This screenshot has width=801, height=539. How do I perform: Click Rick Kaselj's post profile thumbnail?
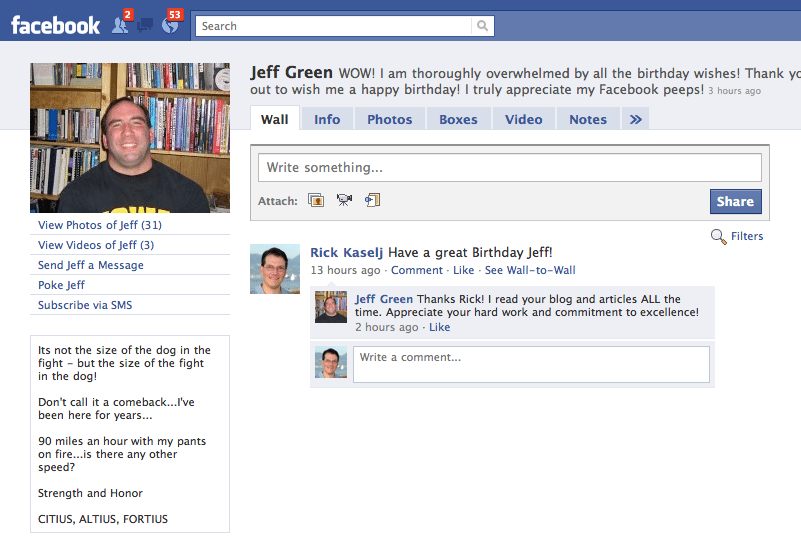pyautogui.click(x=275, y=269)
